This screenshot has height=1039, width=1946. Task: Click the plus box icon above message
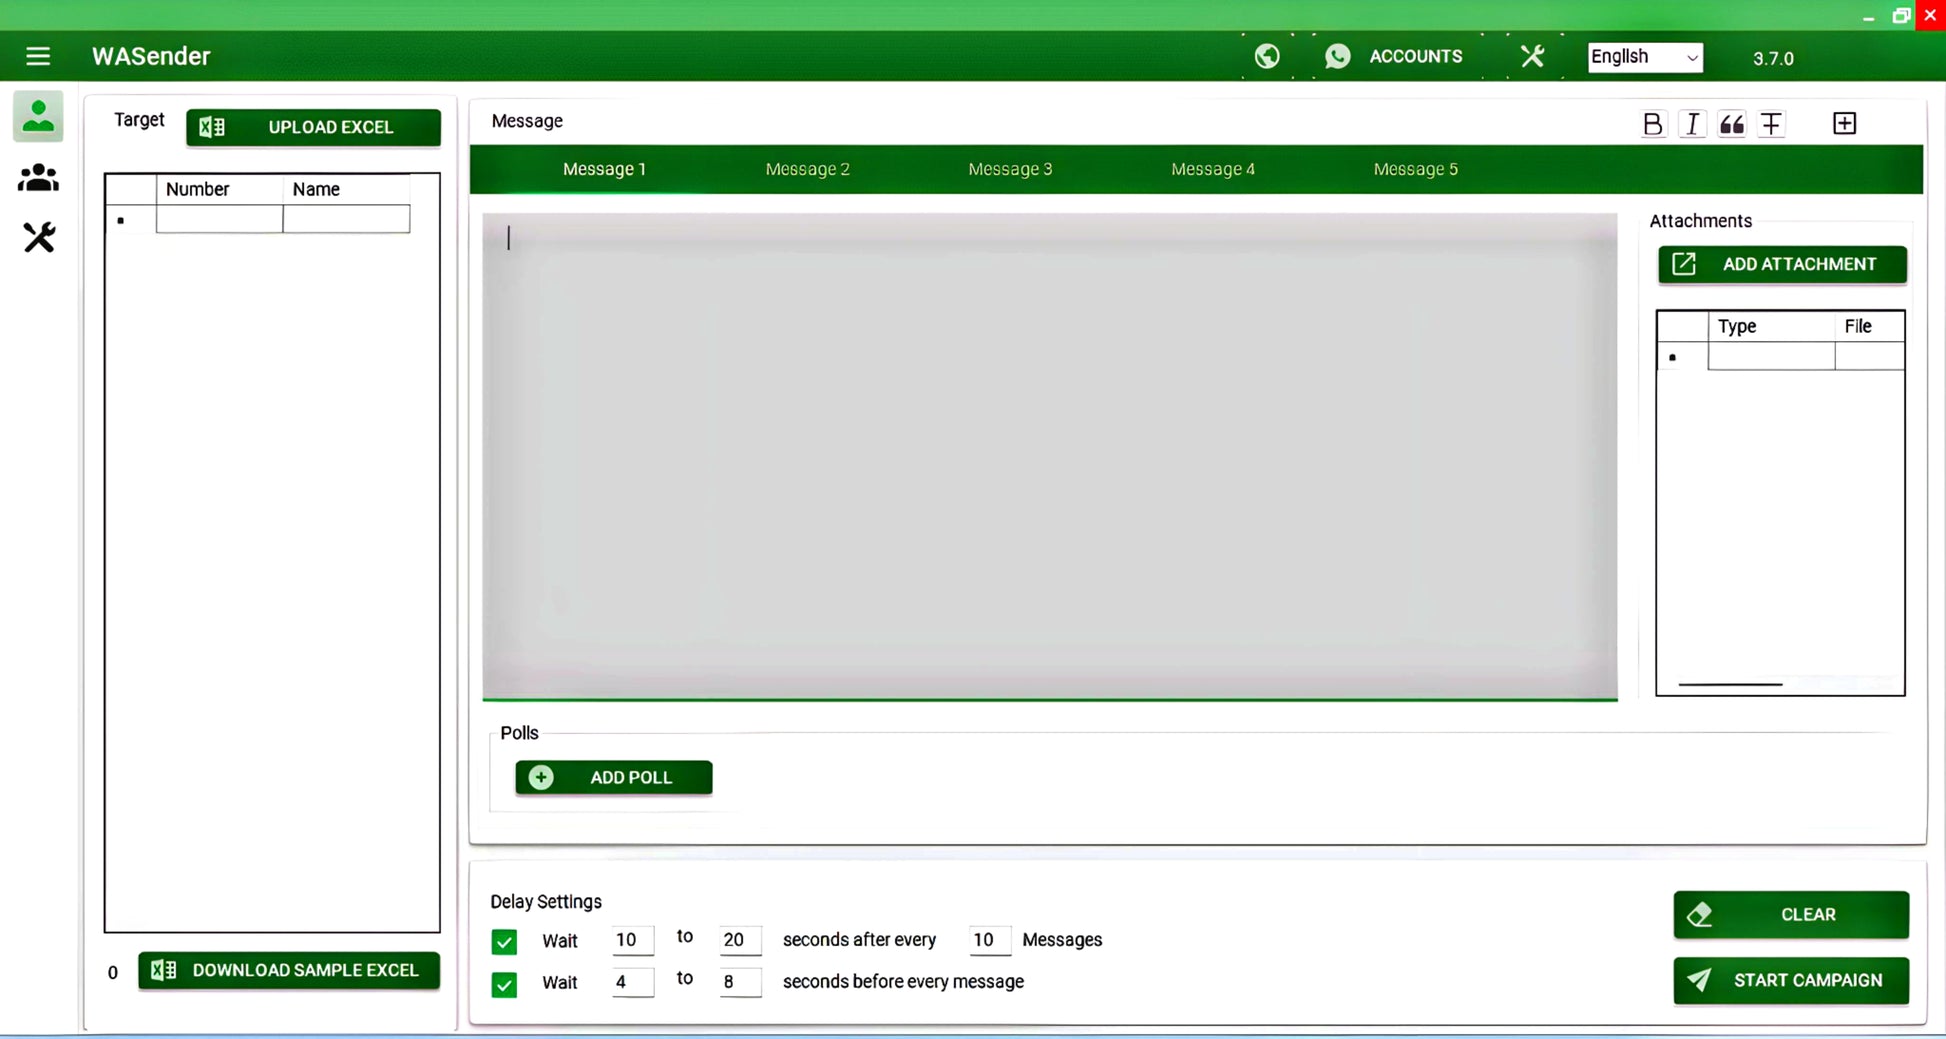point(1844,124)
